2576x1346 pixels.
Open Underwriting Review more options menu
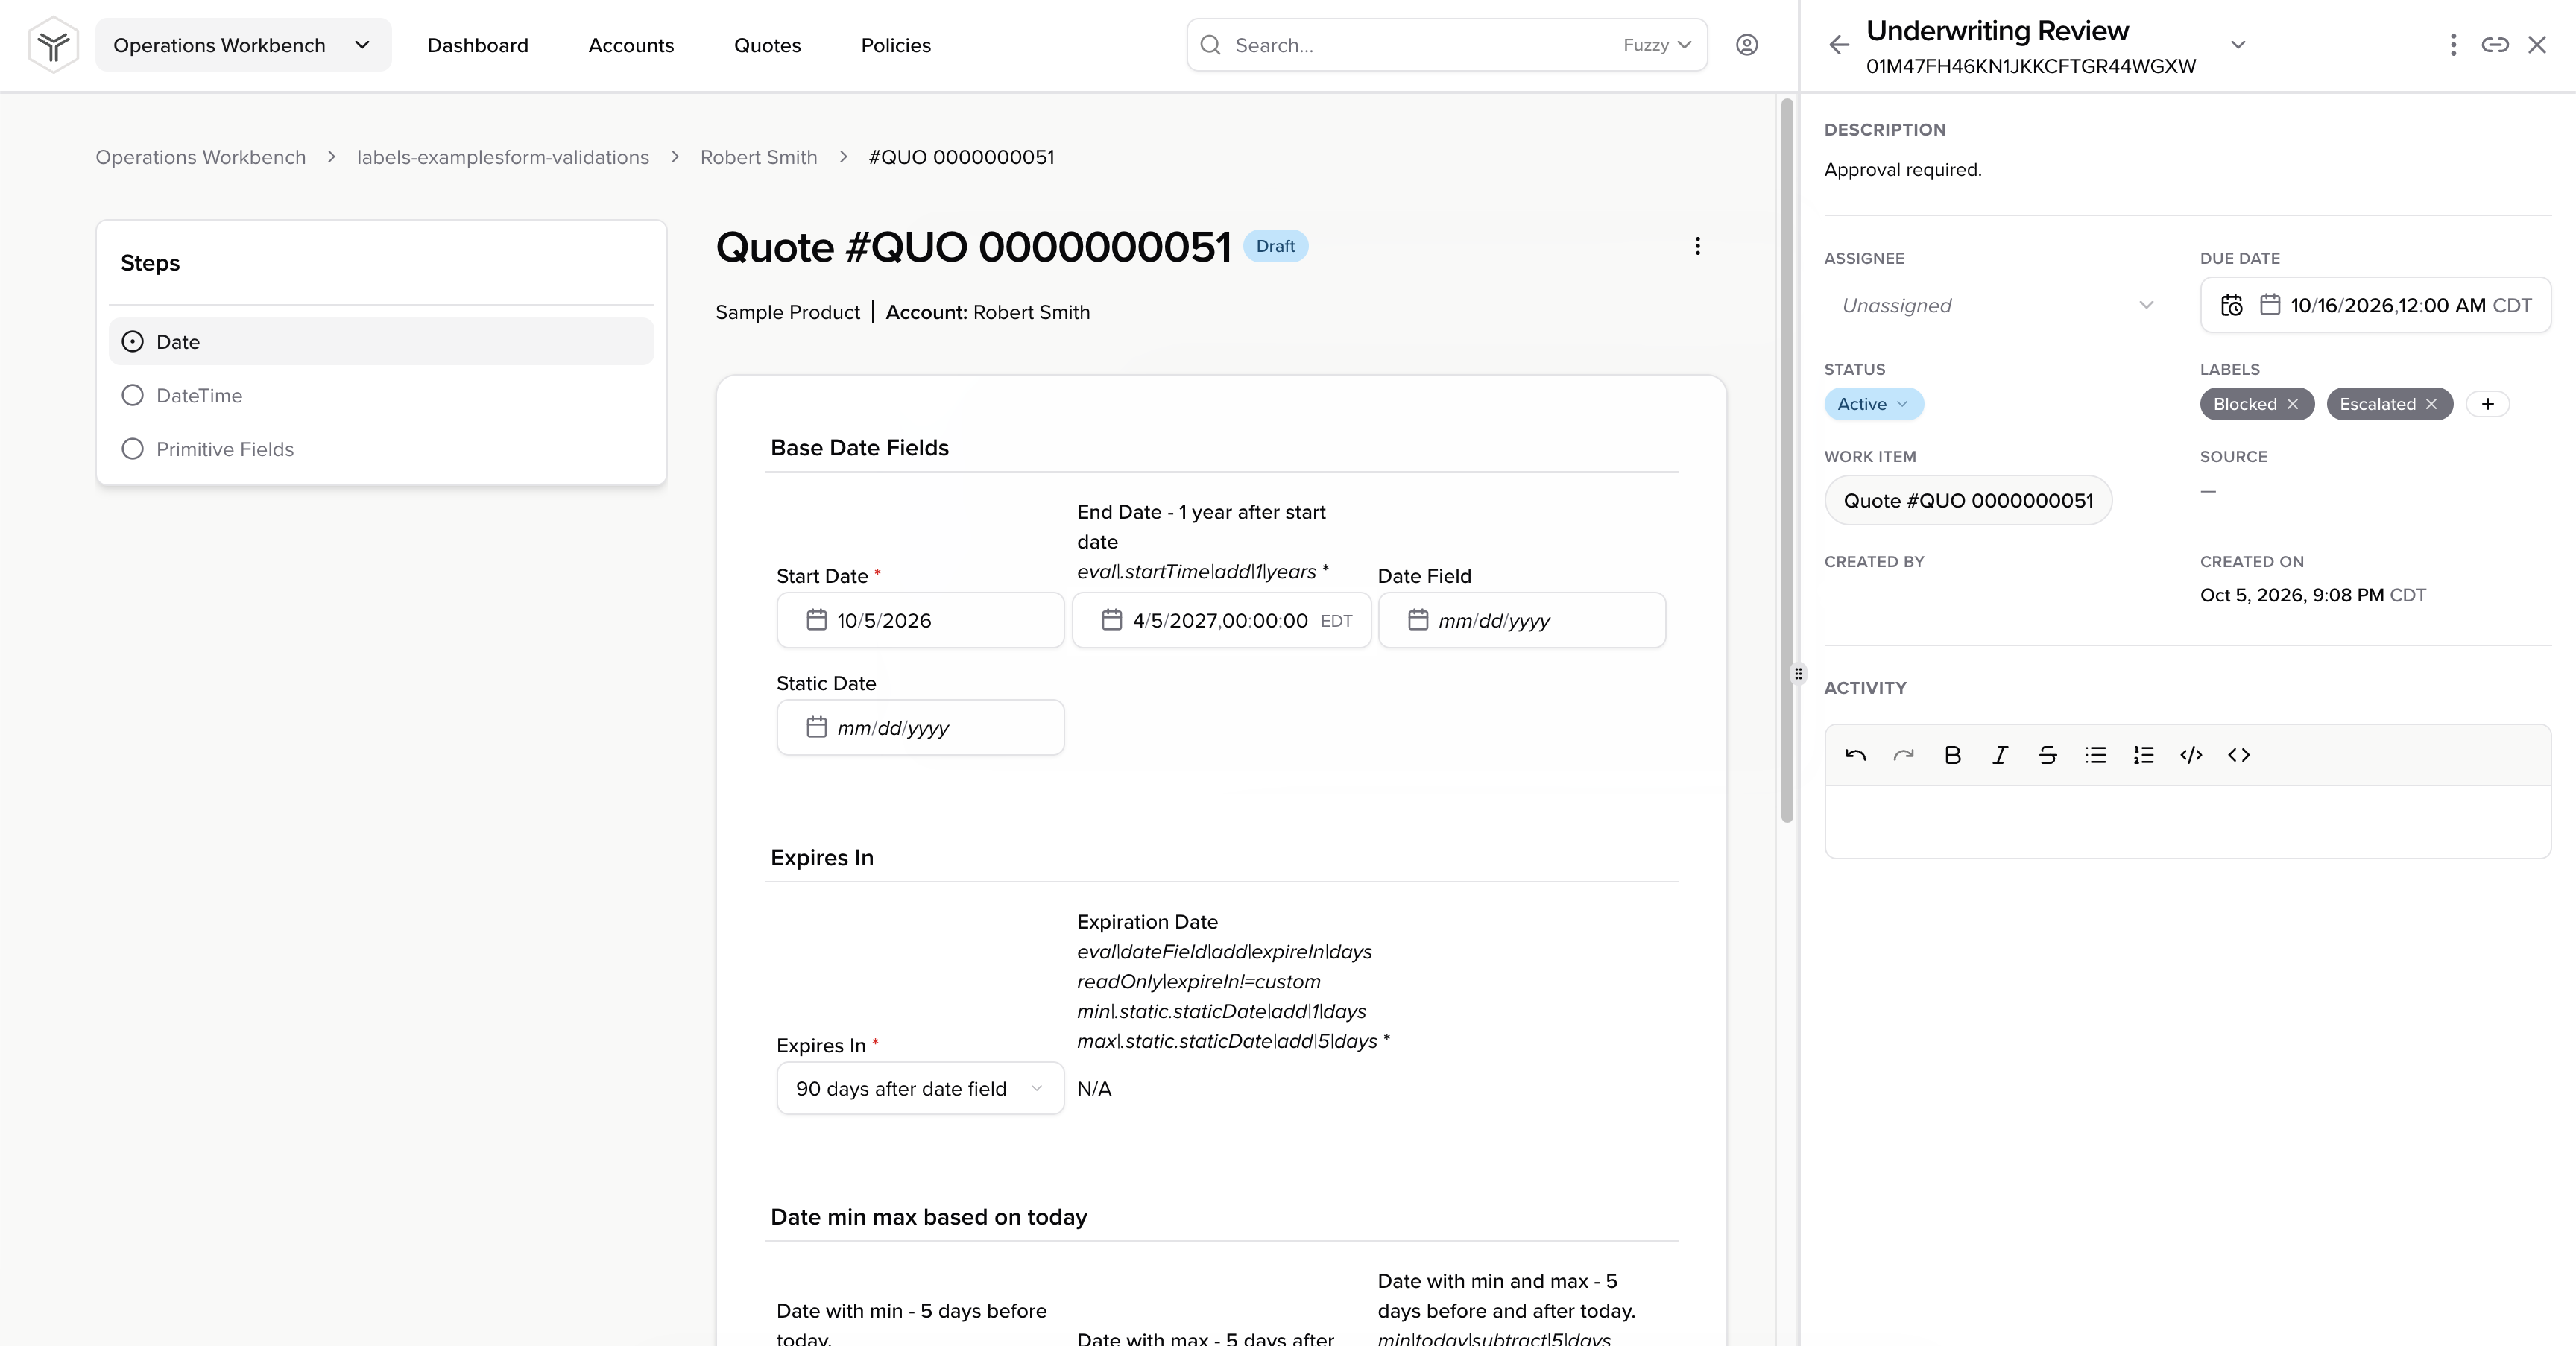pyautogui.click(x=2453, y=45)
